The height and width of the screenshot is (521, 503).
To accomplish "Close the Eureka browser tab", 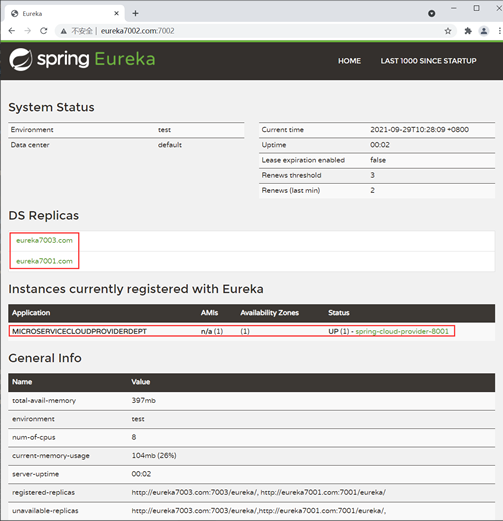I will click(116, 13).
